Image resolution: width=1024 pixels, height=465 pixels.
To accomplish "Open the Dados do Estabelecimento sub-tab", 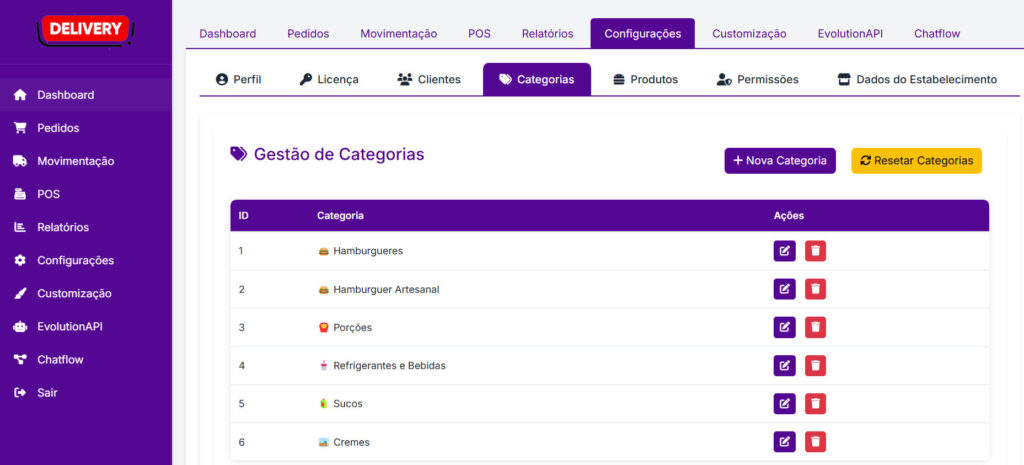I will pyautogui.click(x=918, y=80).
